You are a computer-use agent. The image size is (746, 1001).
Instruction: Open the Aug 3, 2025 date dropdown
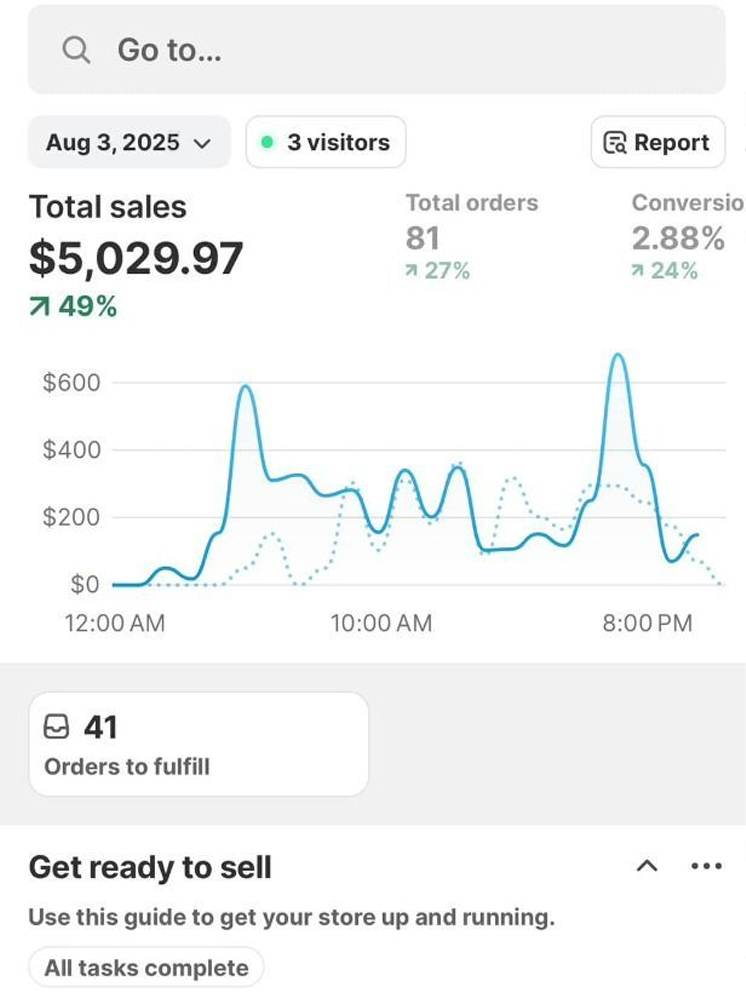coord(129,142)
